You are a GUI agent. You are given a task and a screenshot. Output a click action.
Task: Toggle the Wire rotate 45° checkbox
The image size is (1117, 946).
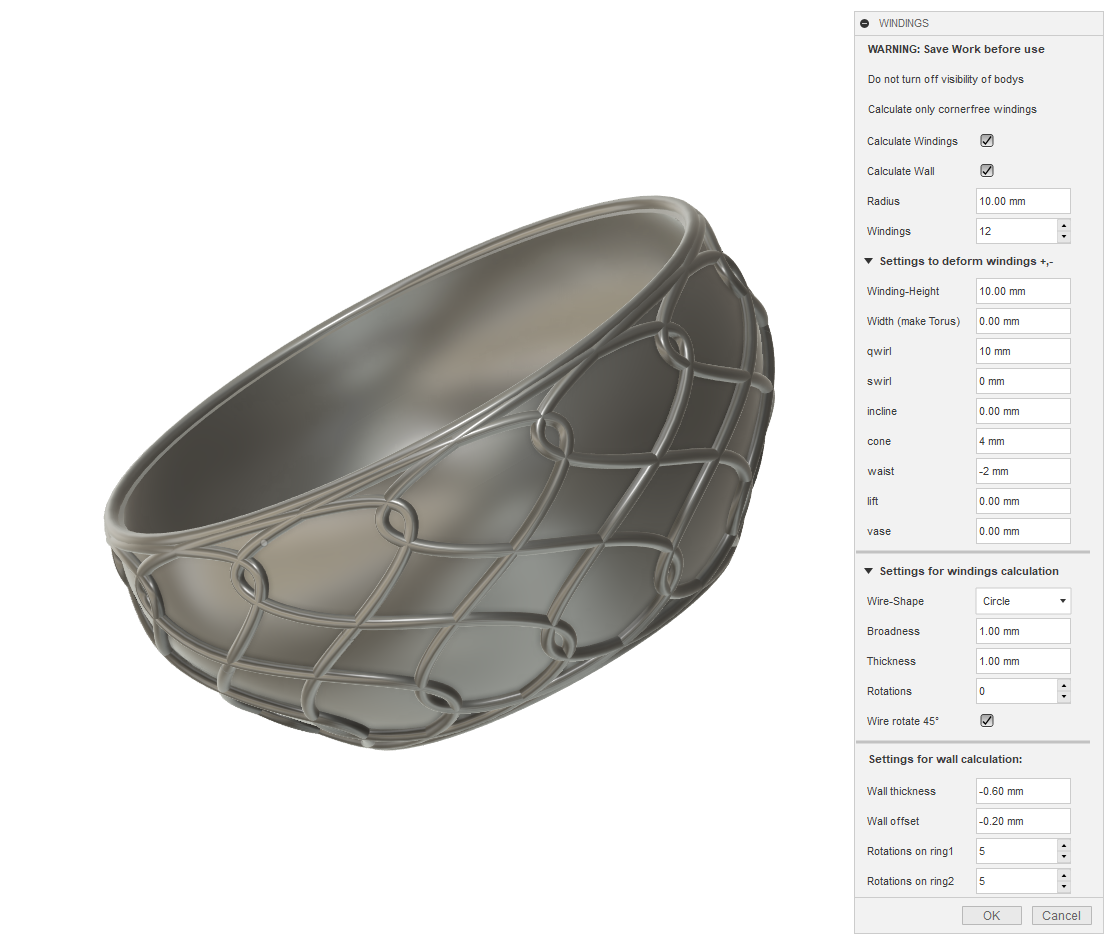tap(987, 721)
